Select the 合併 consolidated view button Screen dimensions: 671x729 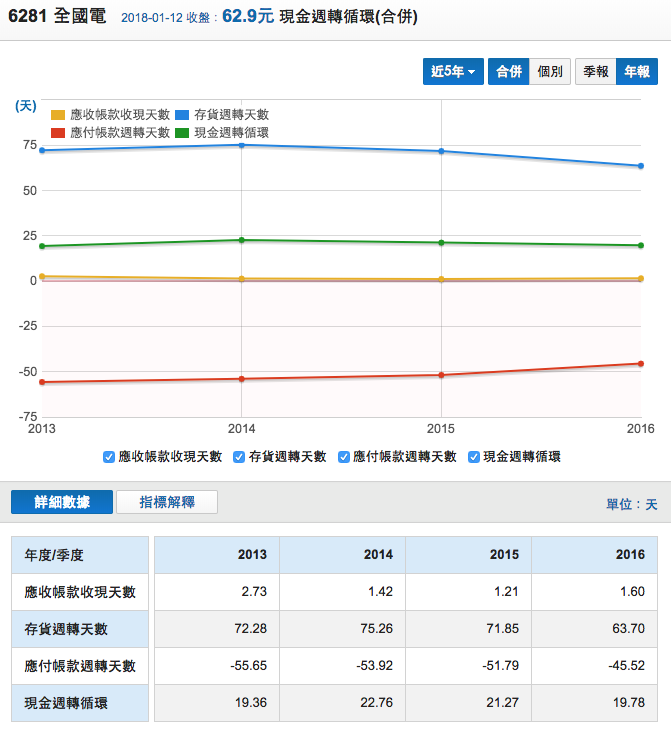tap(509, 71)
